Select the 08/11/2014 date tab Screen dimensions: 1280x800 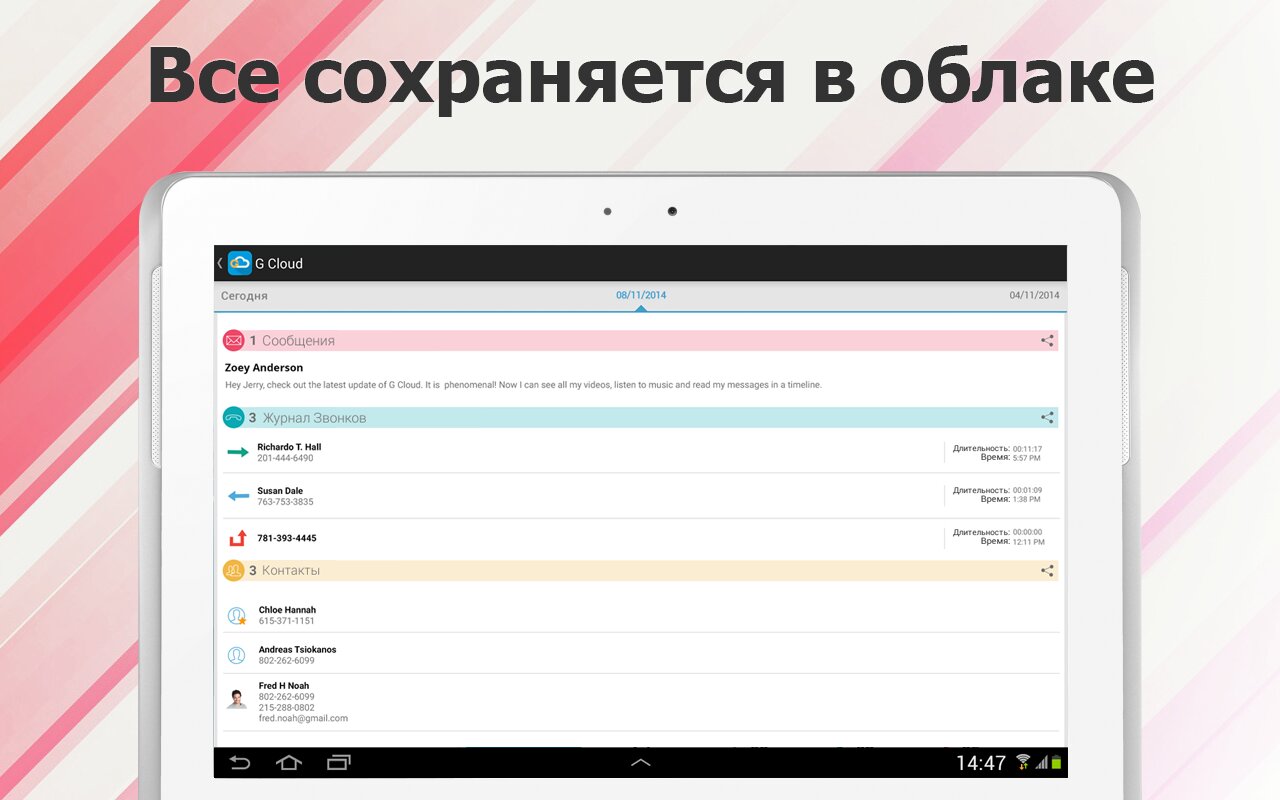pos(641,296)
